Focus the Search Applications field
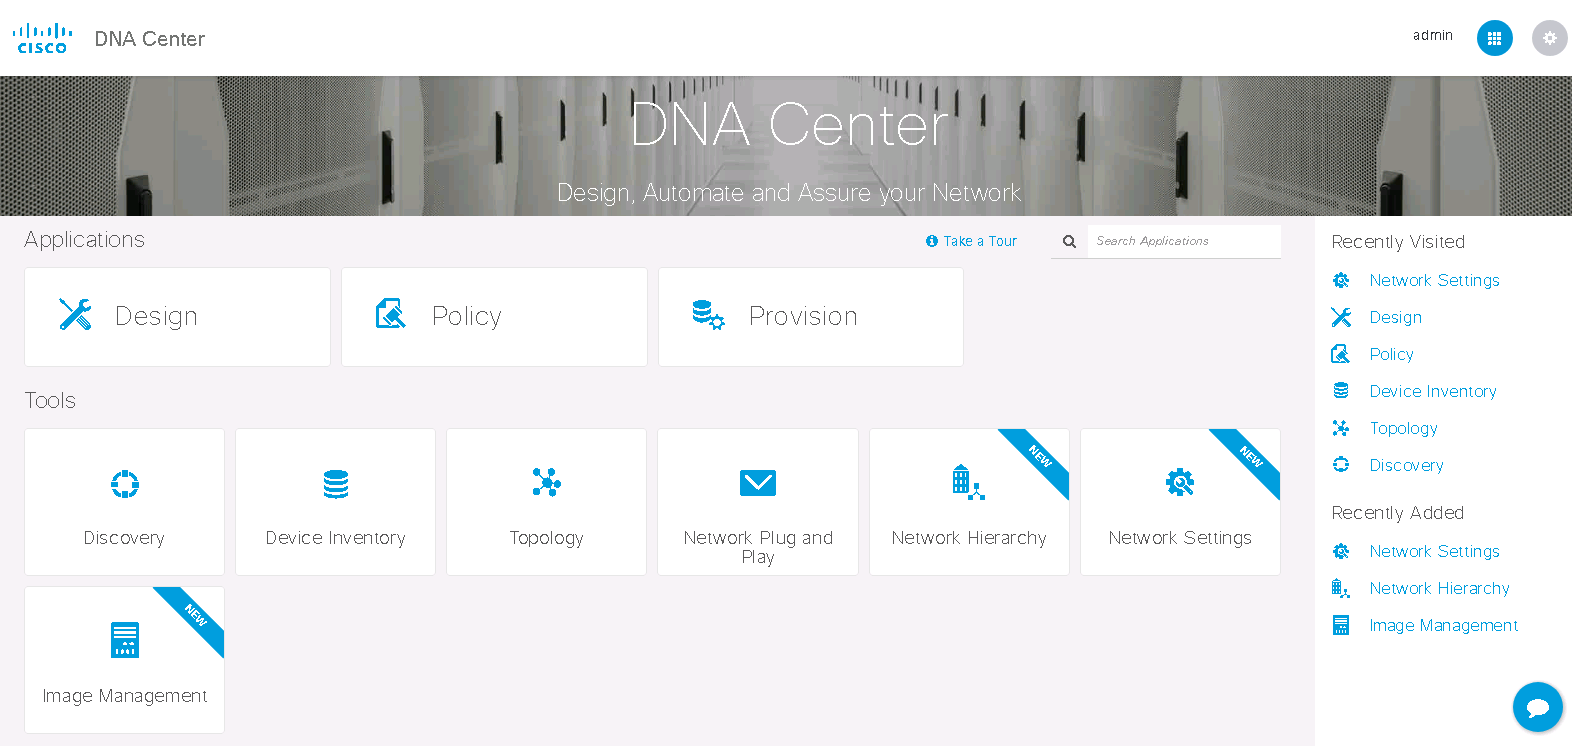This screenshot has height=746, width=1572. pos(1184,241)
